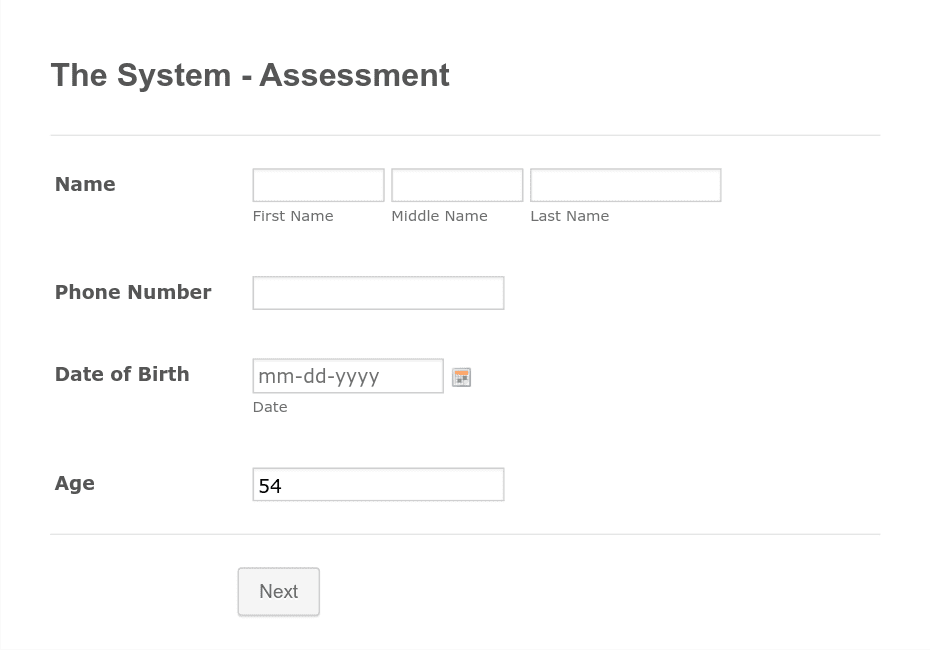
Task: Click the Next button
Action: (x=277, y=591)
